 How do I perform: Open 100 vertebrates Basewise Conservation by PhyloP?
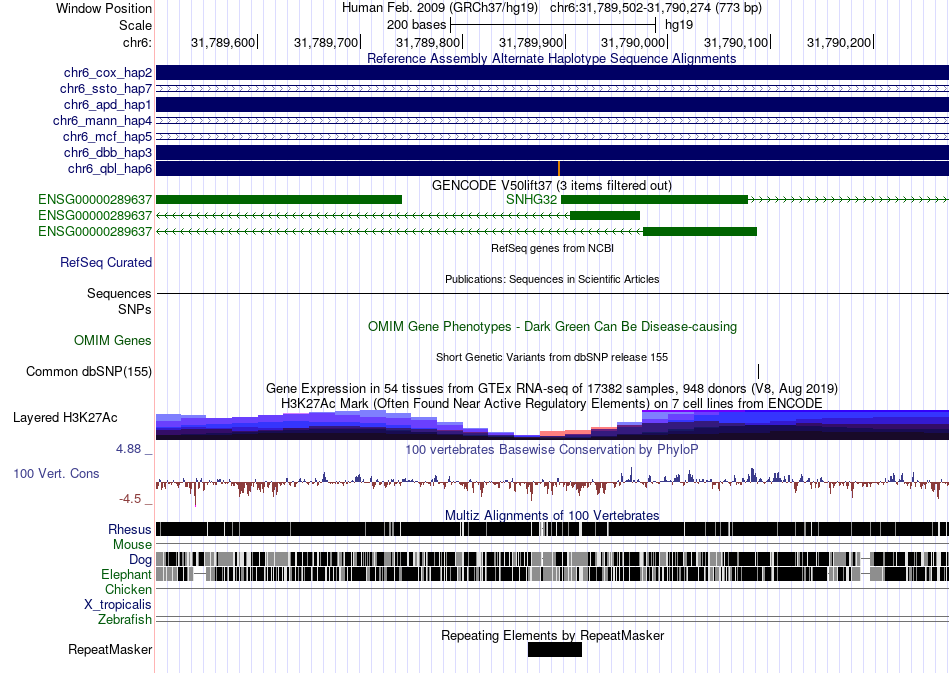[552, 449]
